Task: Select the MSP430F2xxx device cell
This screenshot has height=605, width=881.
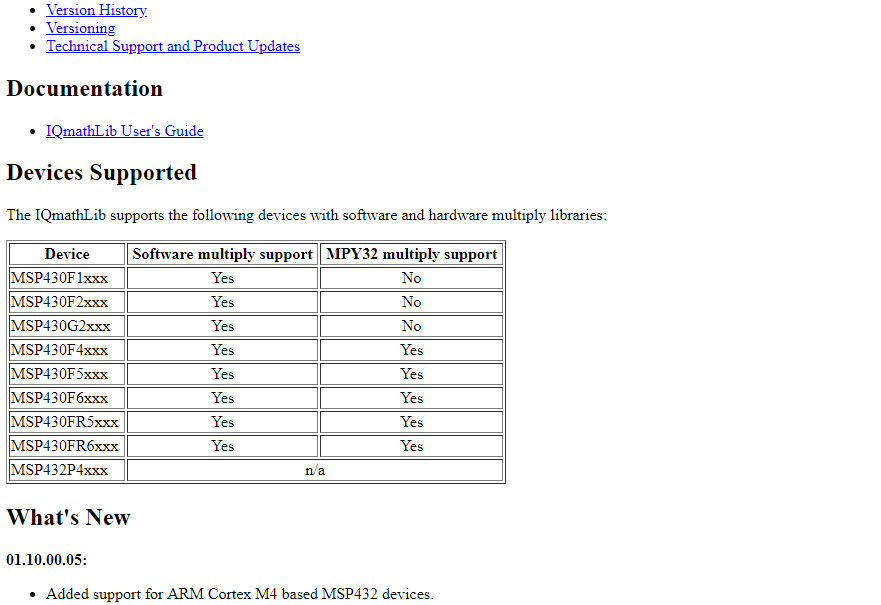Action: (67, 302)
